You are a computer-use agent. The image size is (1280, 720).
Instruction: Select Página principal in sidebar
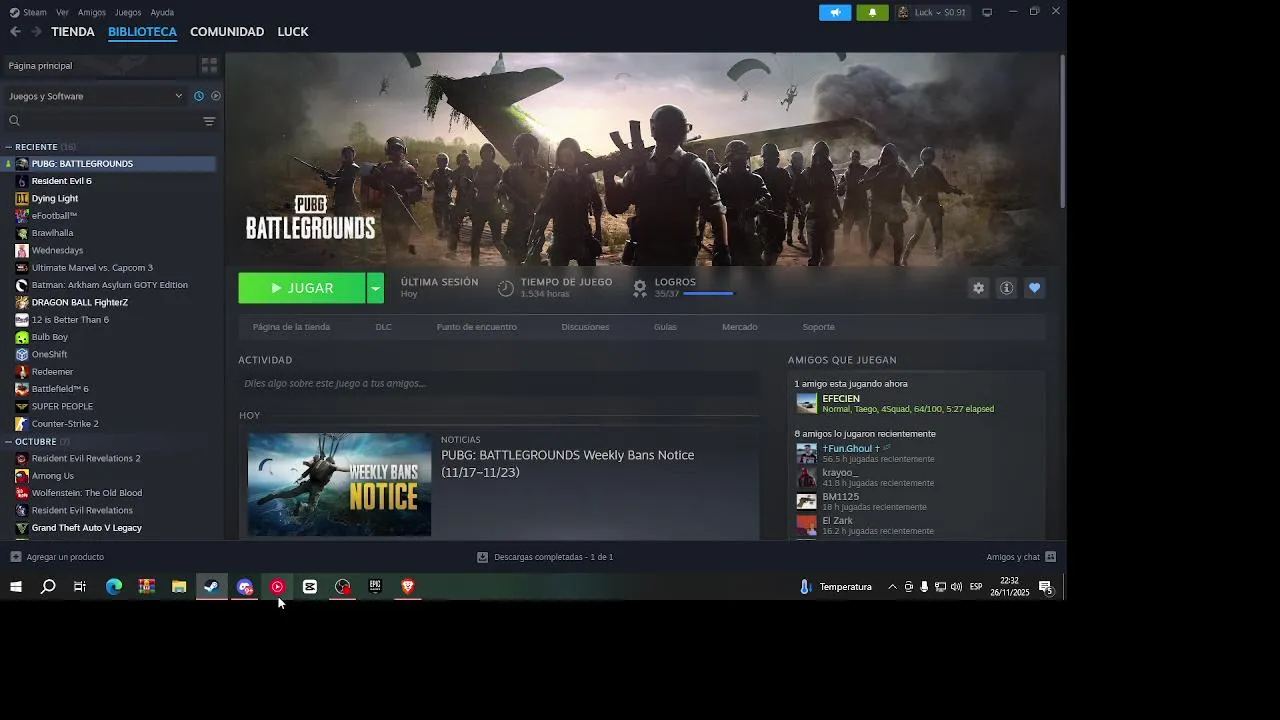click(98, 65)
